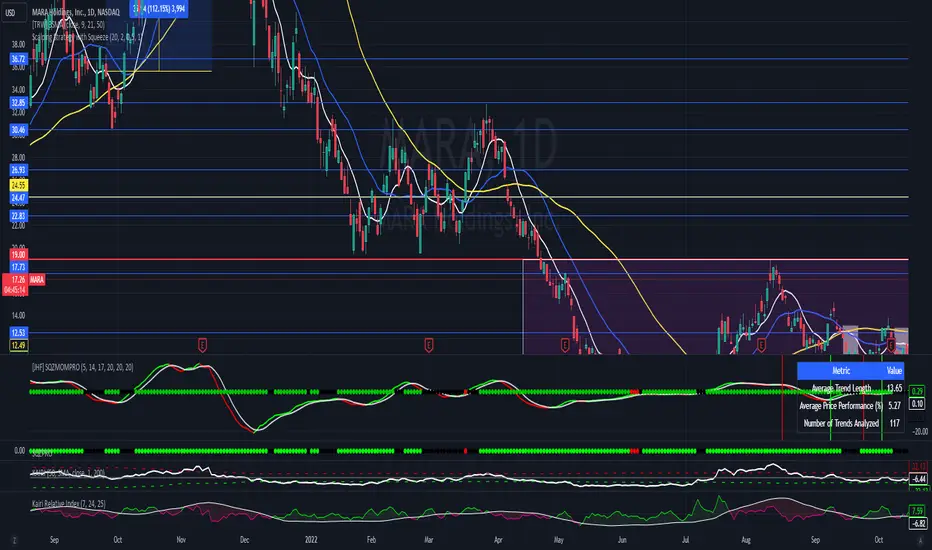Screen dimensions: 932x550
Task: Click the -20.00 scale value
Action: [920, 432]
